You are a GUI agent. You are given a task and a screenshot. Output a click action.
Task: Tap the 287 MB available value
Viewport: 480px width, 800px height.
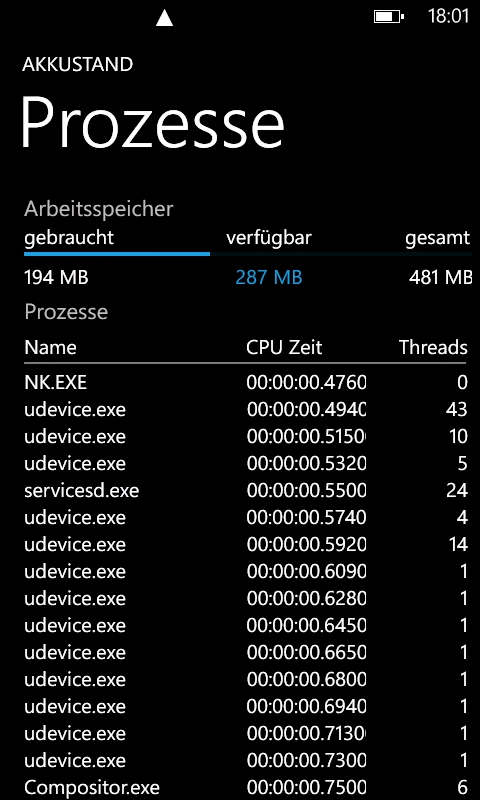269,278
